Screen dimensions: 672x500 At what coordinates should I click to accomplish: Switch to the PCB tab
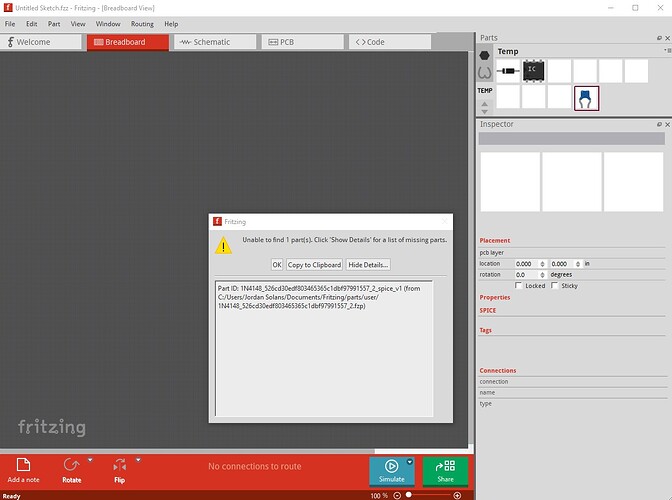pos(303,42)
